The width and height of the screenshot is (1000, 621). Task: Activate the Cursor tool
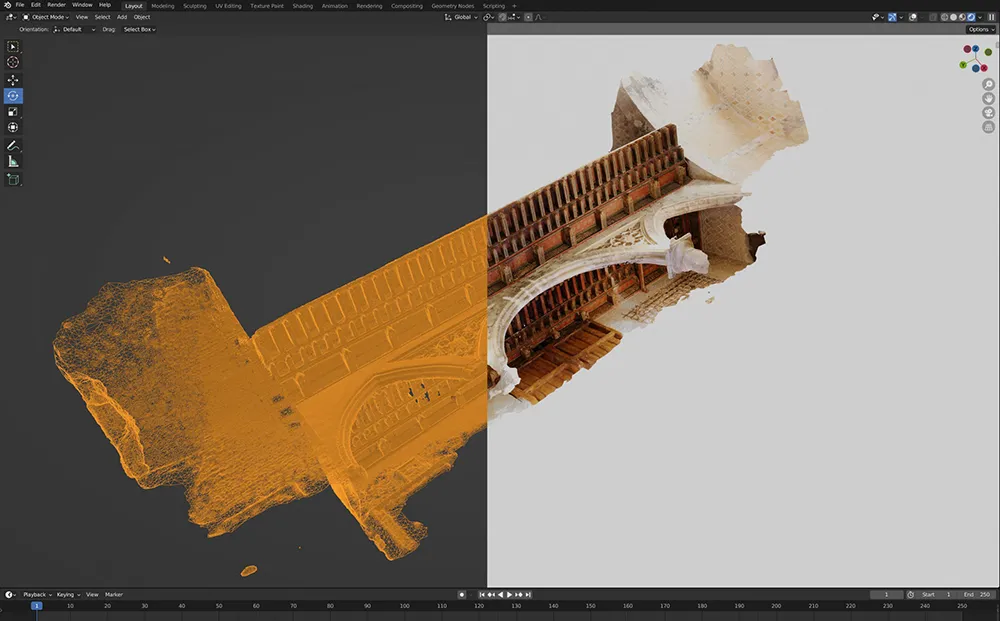coord(13,62)
